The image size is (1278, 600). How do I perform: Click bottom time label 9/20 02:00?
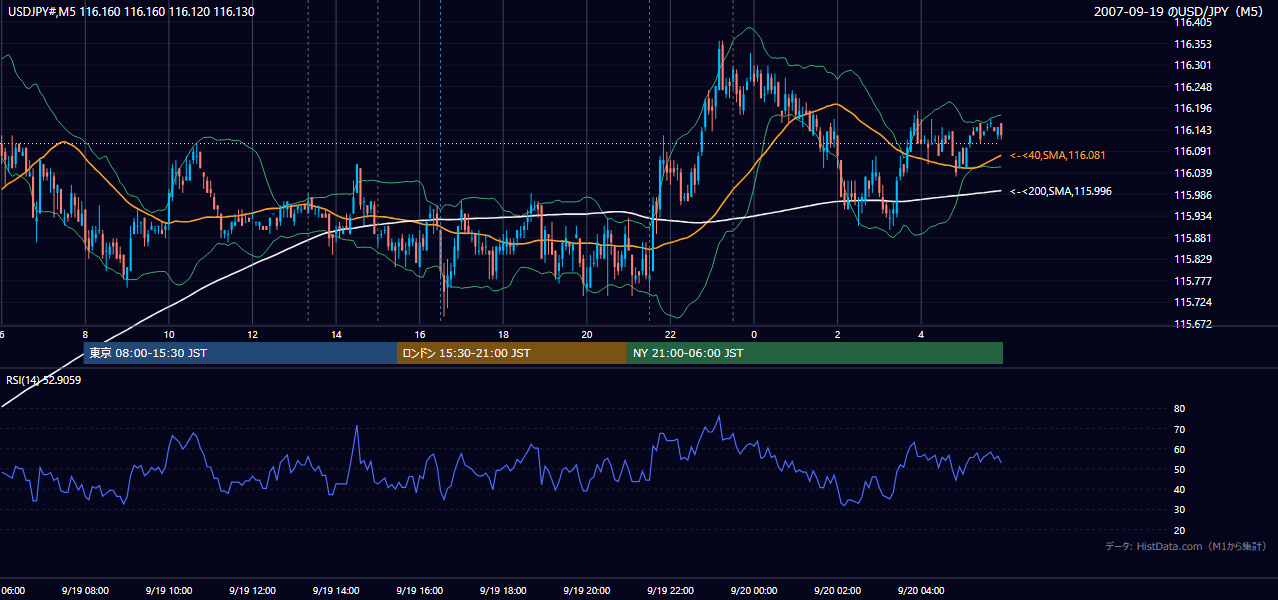click(837, 591)
